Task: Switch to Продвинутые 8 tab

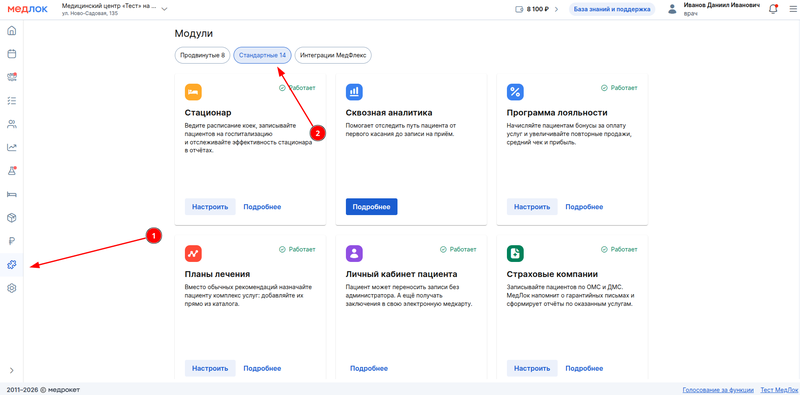Action: pos(203,55)
